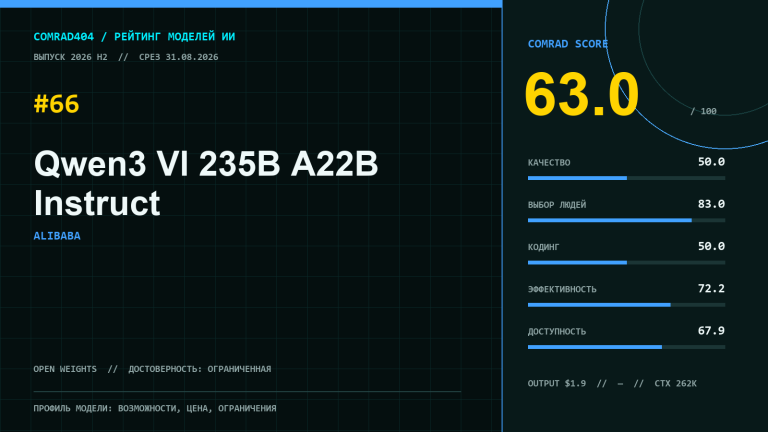Click the КОДИНГ value 50.0
This screenshot has height=432, width=768.
(x=711, y=246)
